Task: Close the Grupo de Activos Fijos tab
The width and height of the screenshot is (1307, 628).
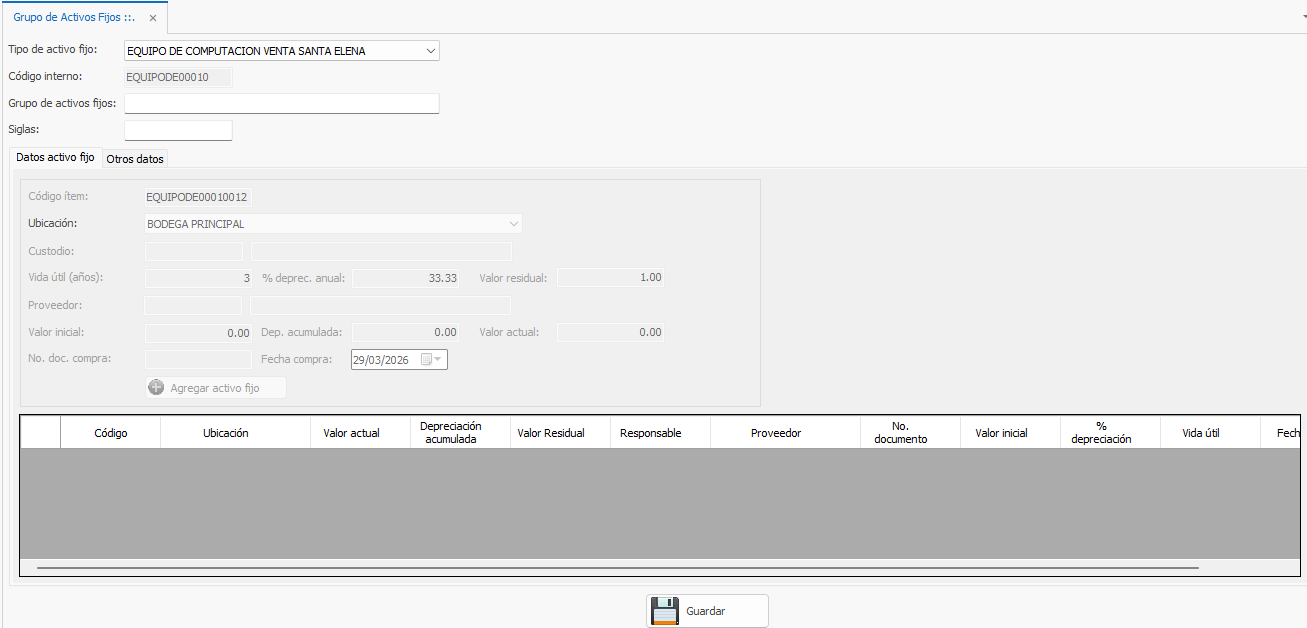Action: (152, 18)
